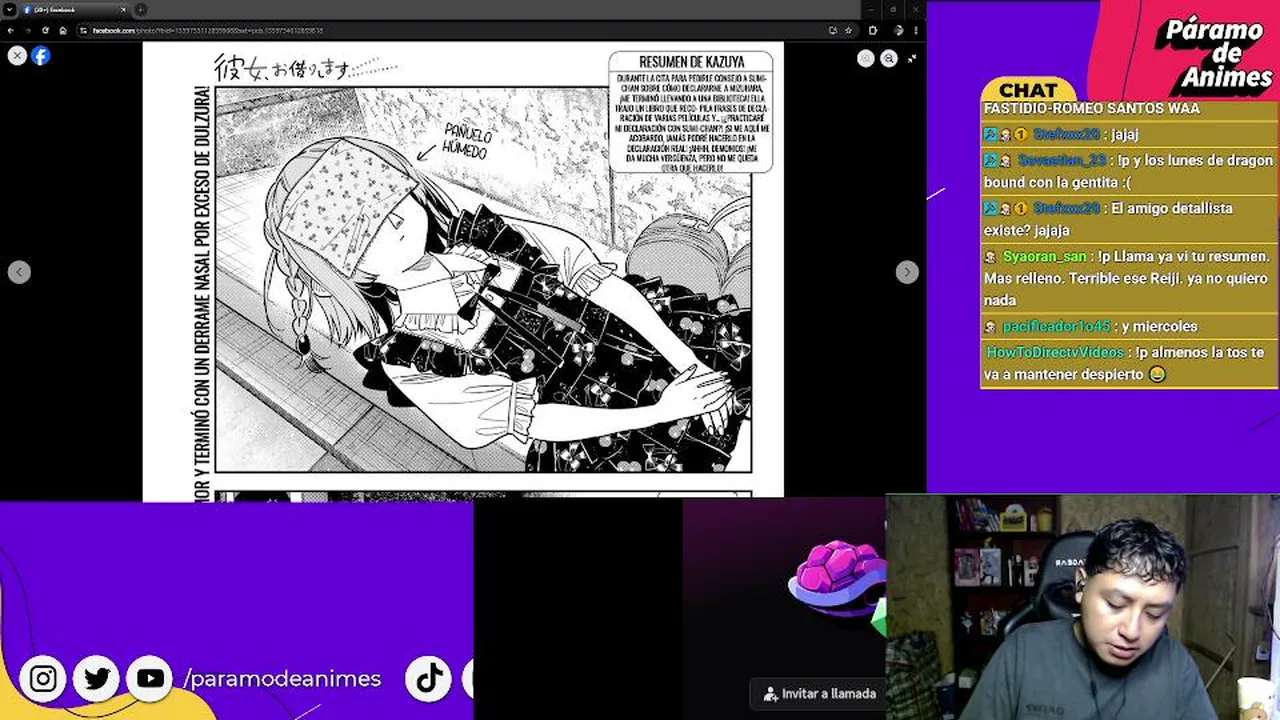Reload the Facebook page

tap(45, 31)
